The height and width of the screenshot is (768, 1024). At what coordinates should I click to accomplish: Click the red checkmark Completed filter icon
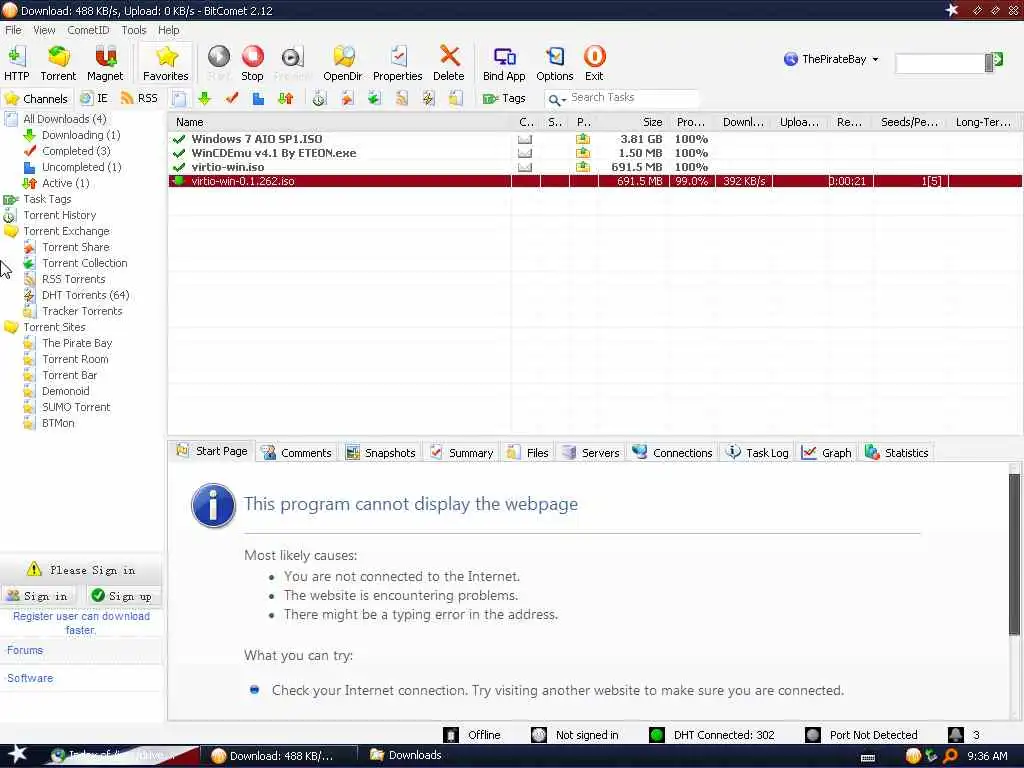coord(232,99)
